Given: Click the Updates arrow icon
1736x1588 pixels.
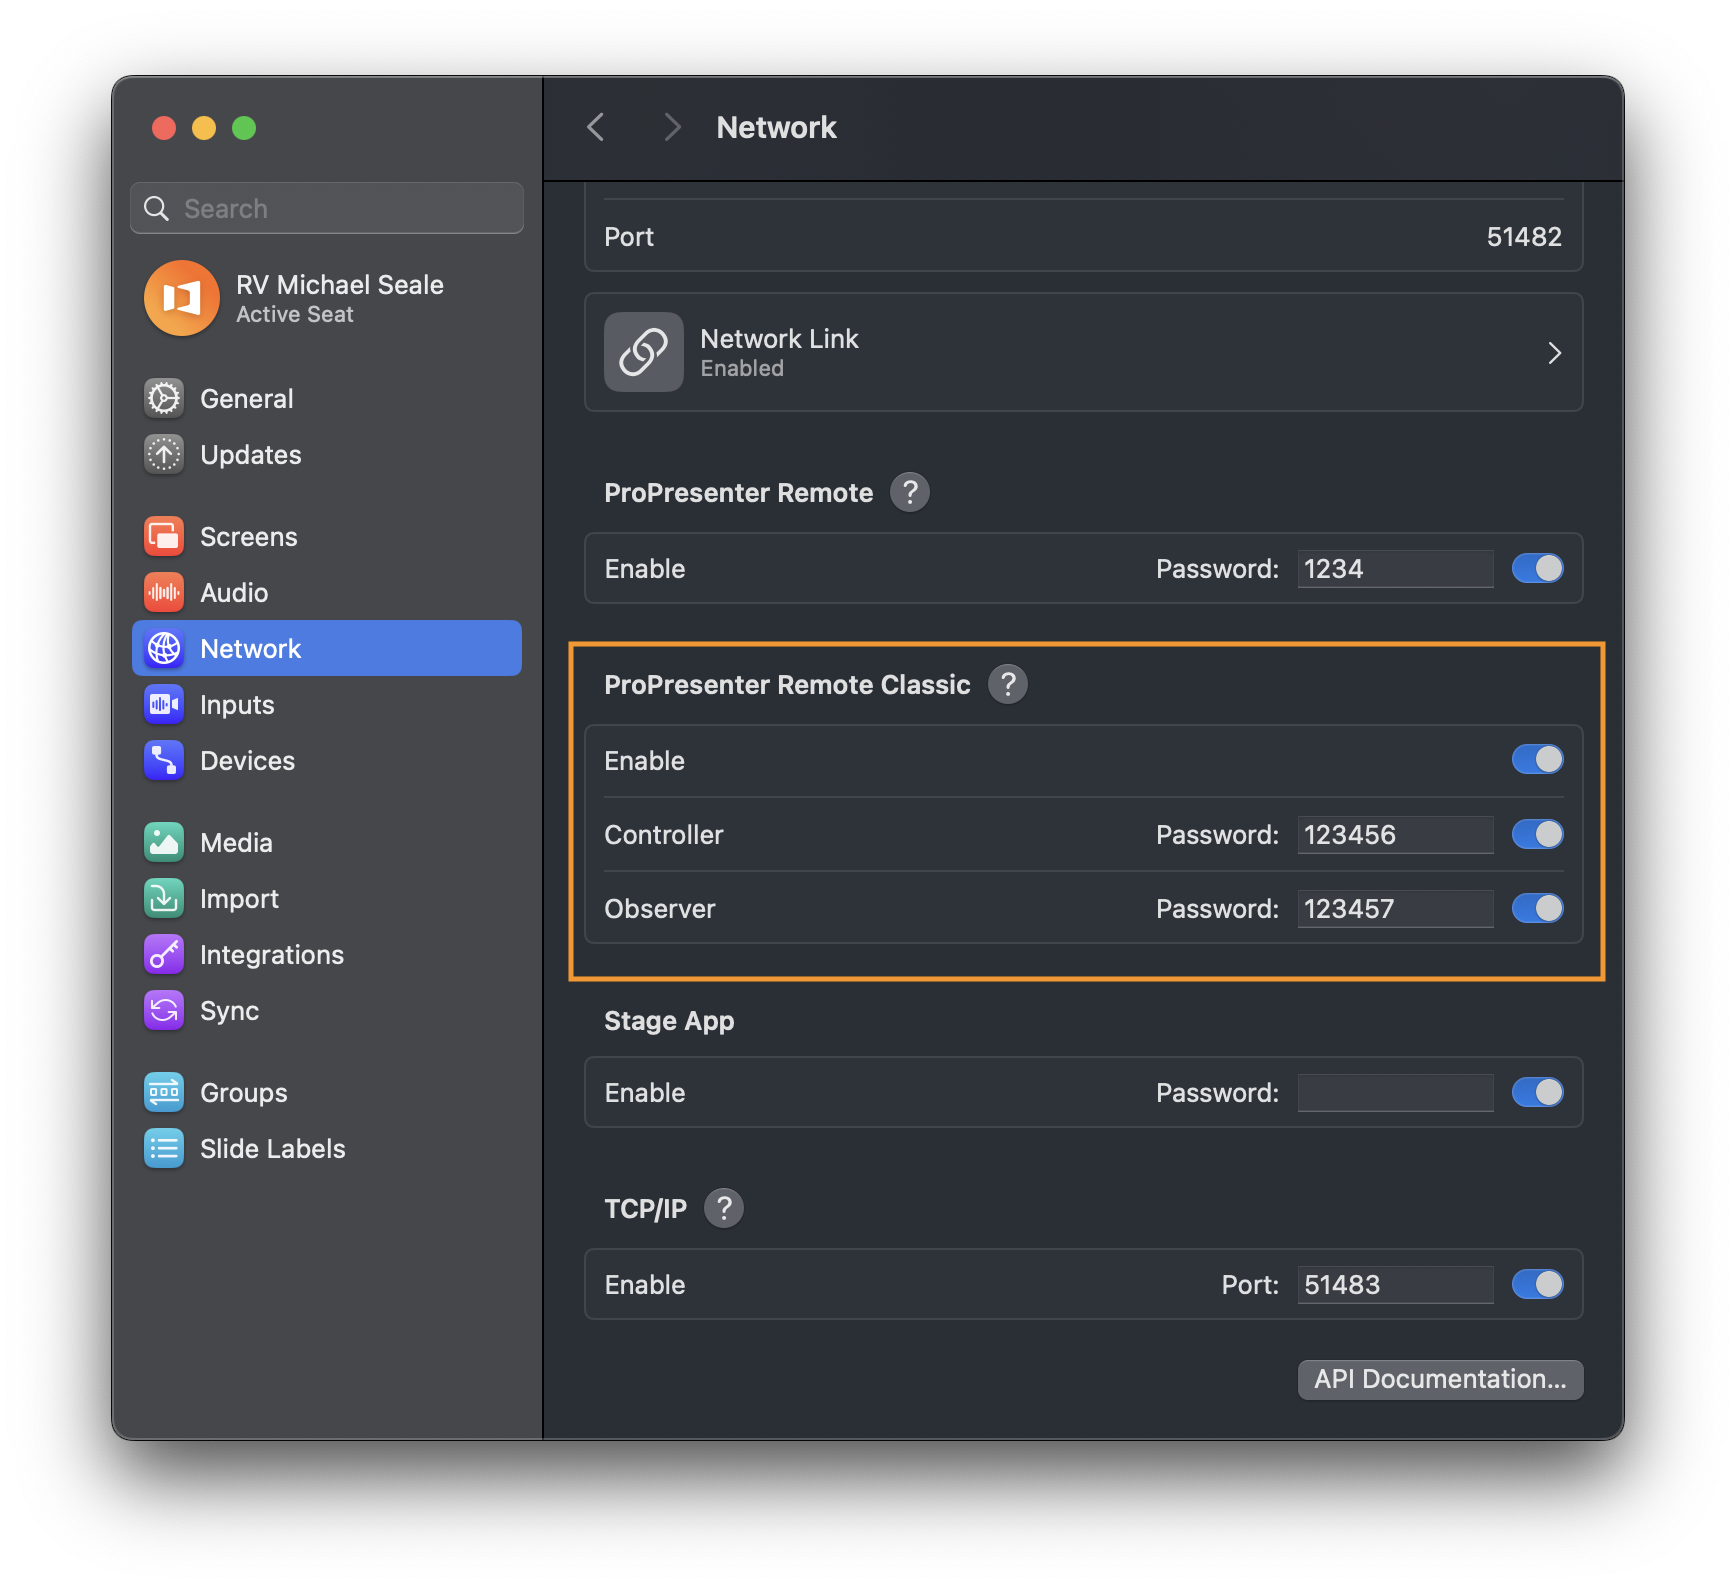Looking at the screenshot, I should pos(164,454).
